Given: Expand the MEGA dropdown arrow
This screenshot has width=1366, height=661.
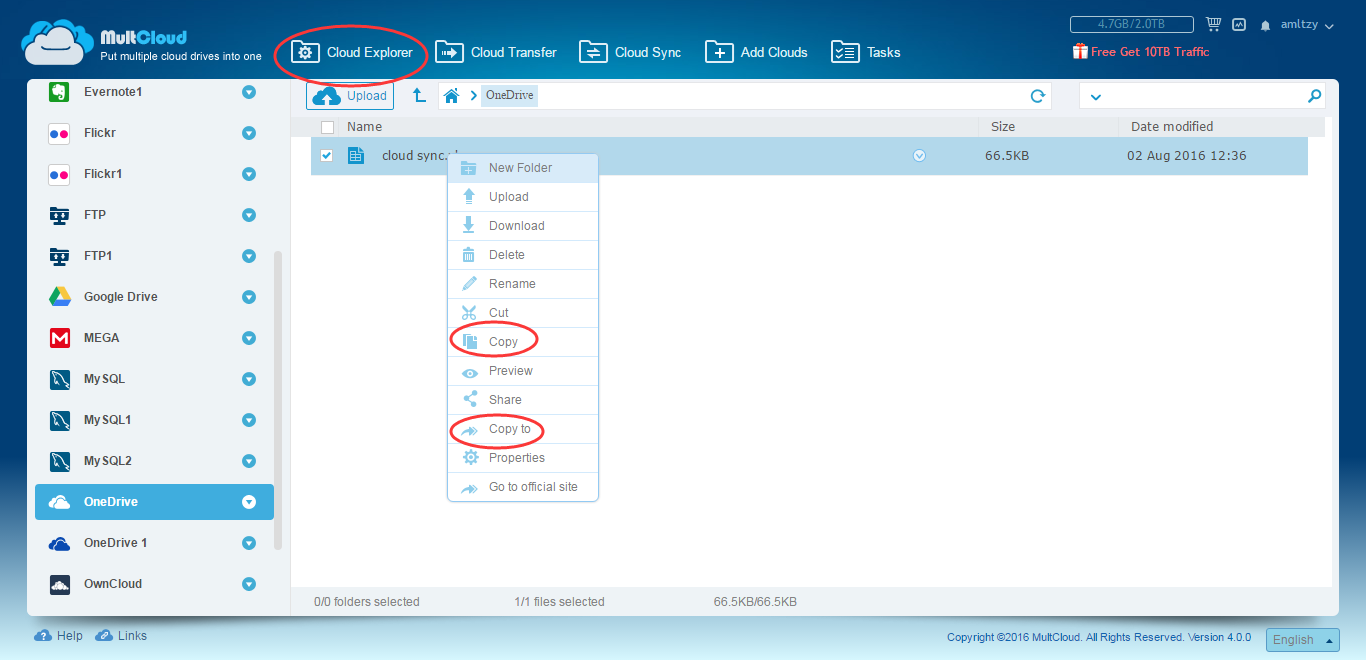Looking at the screenshot, I should [x=249, y=338].
